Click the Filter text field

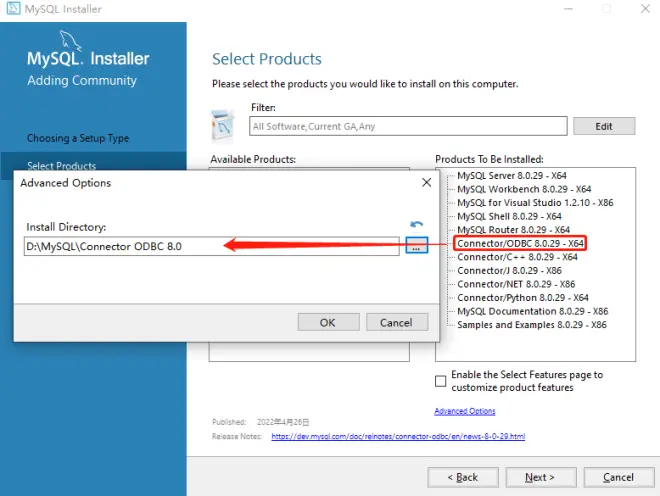click(x=408, y=126)
